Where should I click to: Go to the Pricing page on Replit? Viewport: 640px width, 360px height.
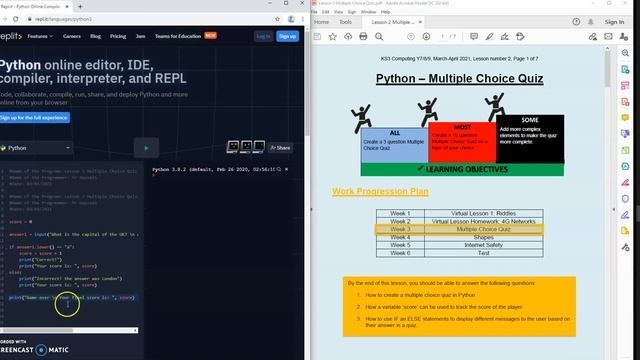coord(118,36)
